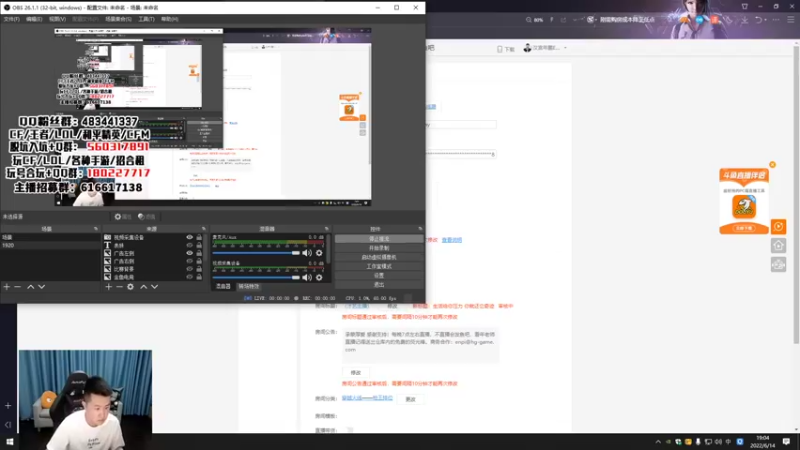Viewport: 800px width, 450px height.
Task: Toggle visibility of the 视频采集设备 source
Action: coord(189,237)
